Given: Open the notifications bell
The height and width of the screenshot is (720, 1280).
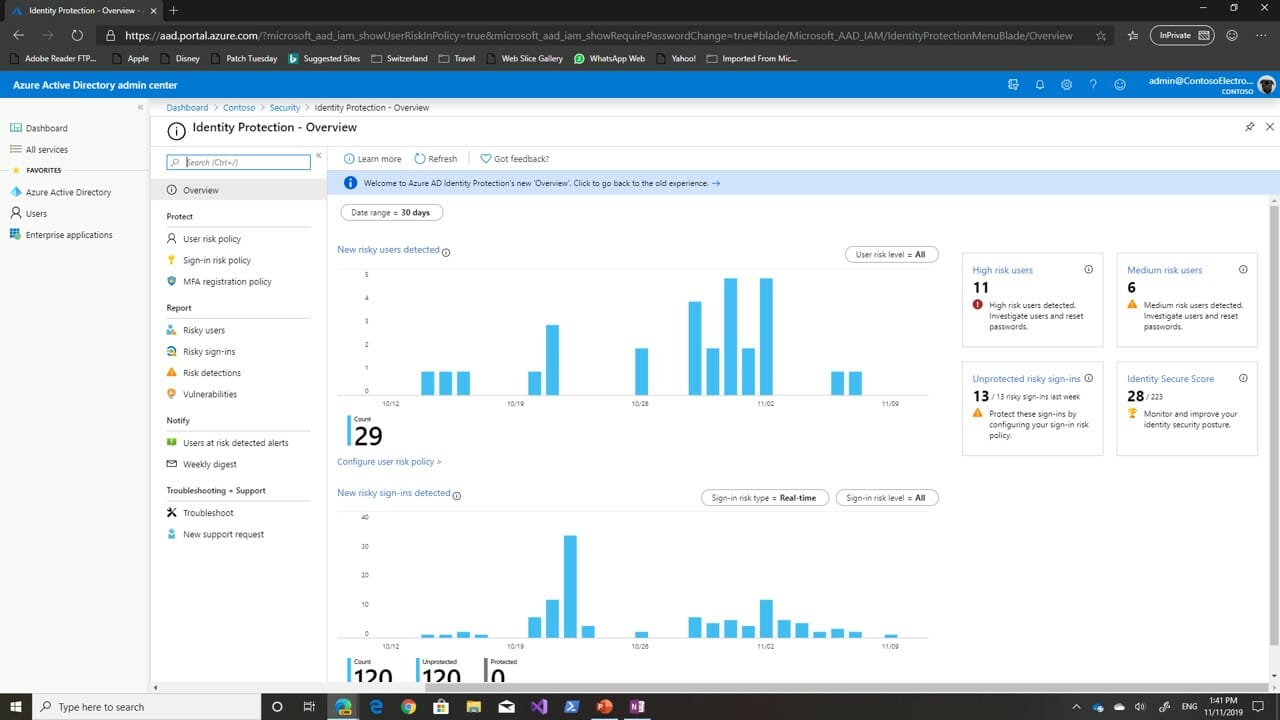Looking at the screenshot, I should coord(1039,85).
